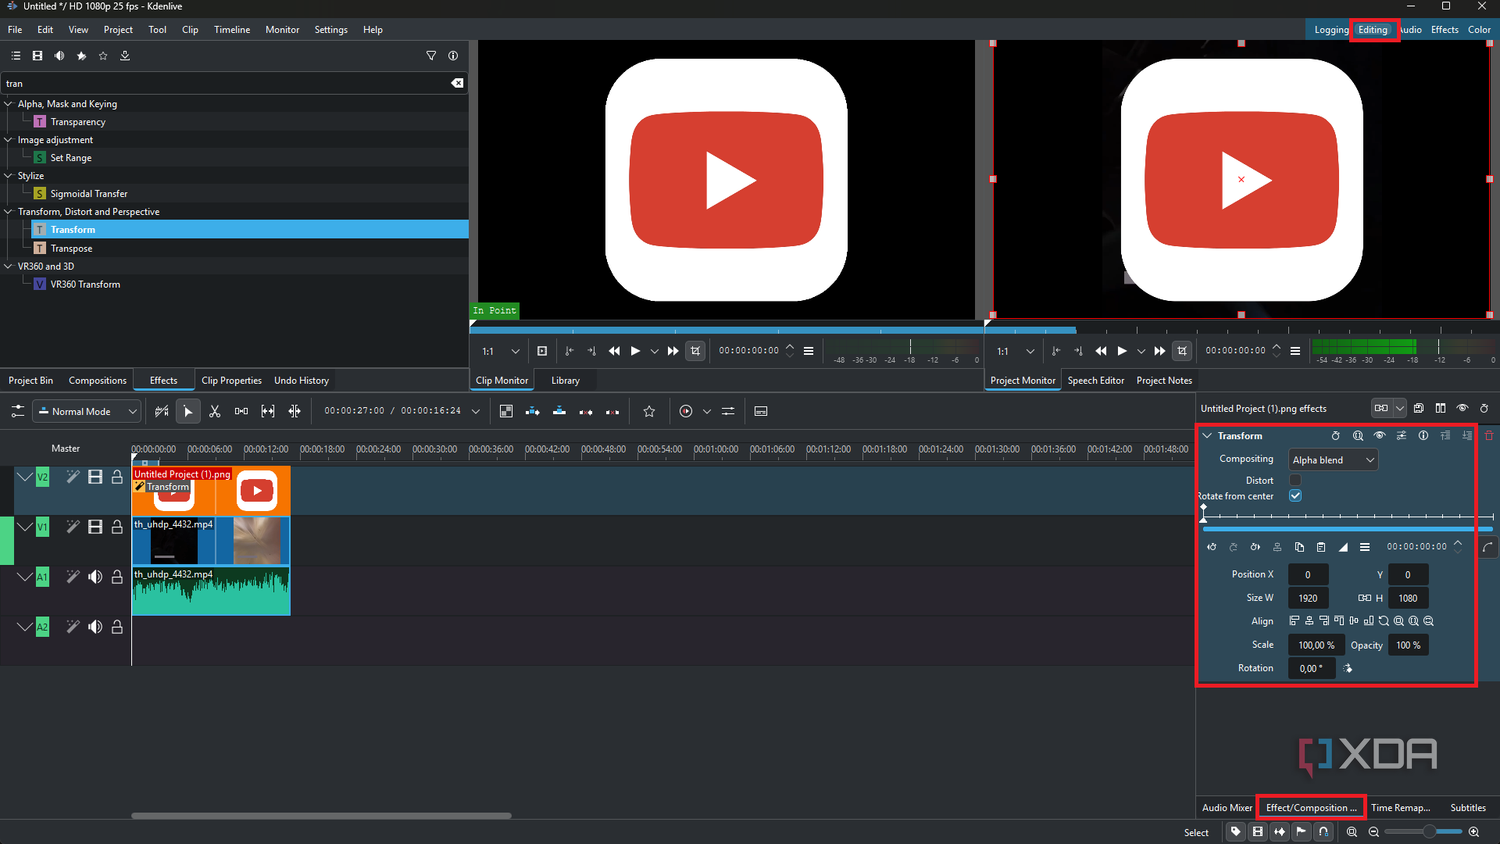Select th_uhdp_4432.mp4 video clip thumbnail

[211, 541]
